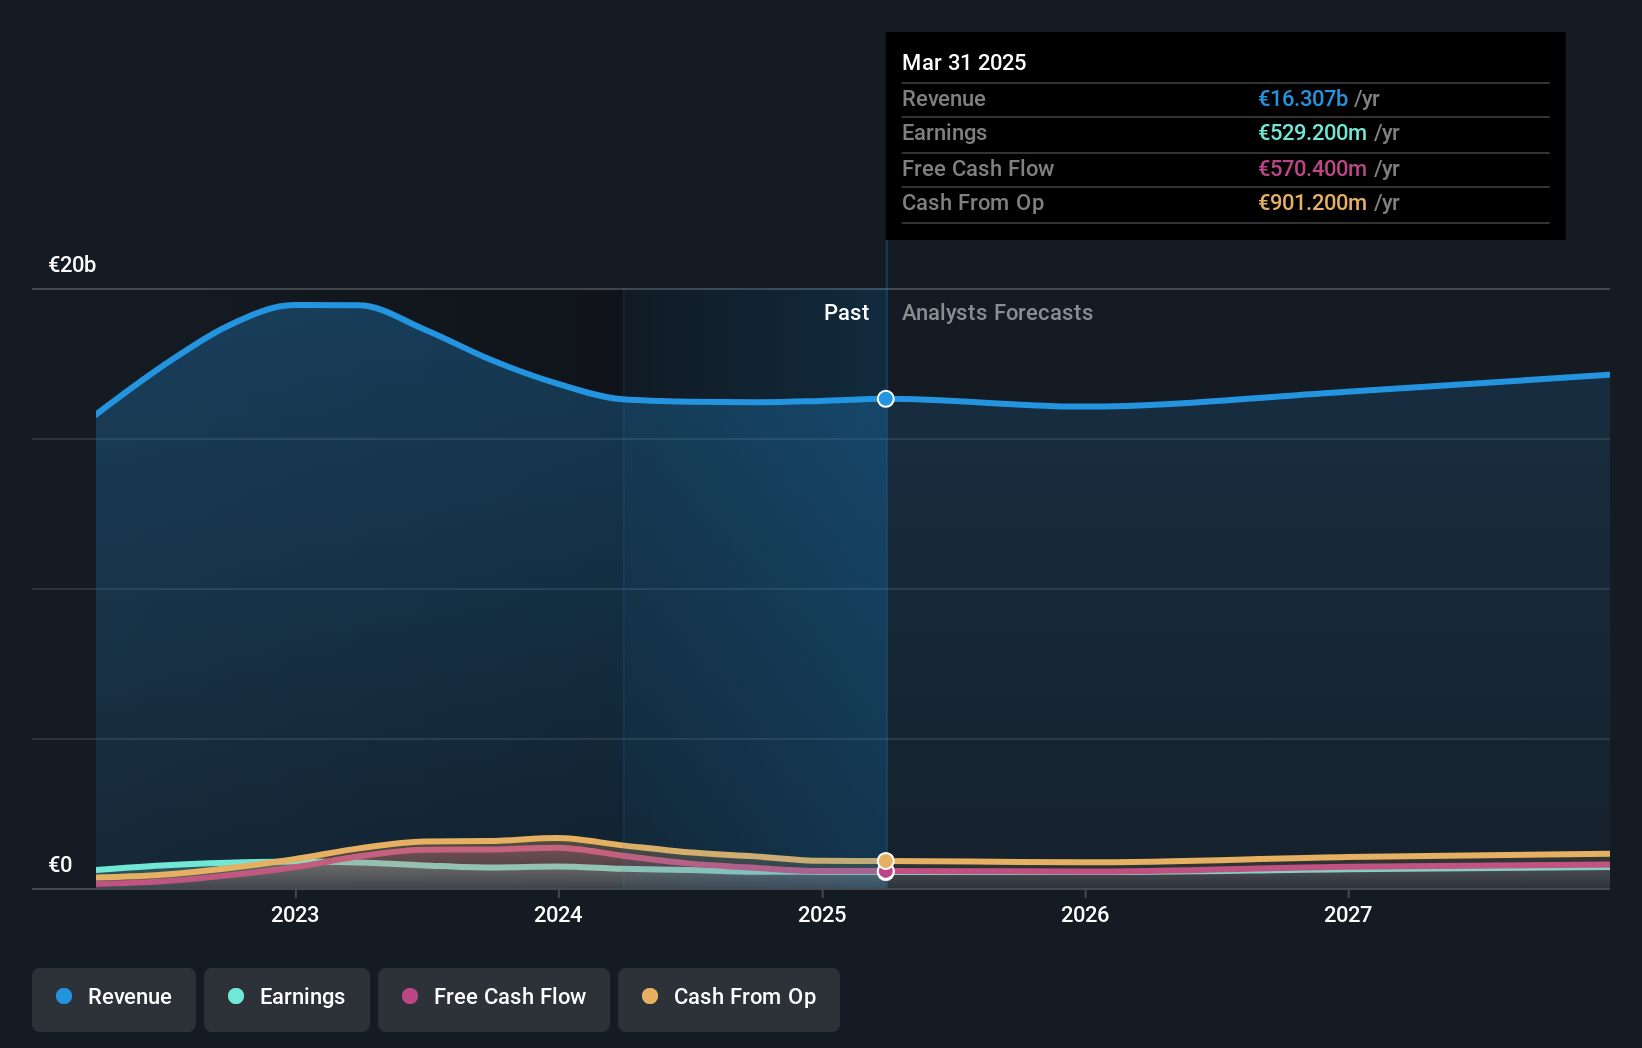The image size is (1642, 1048).
Task: Toggle the Revenue series visibility
Action: click(113, 997)
